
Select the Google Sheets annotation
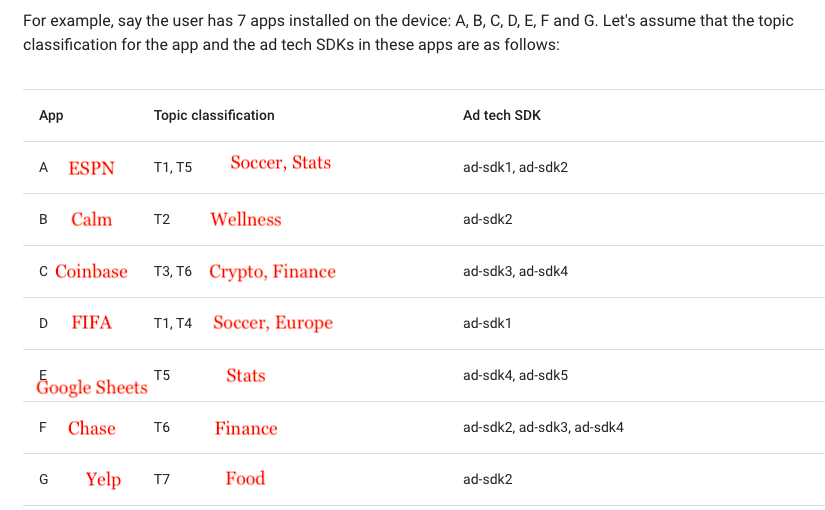click(x=92, y=387)
